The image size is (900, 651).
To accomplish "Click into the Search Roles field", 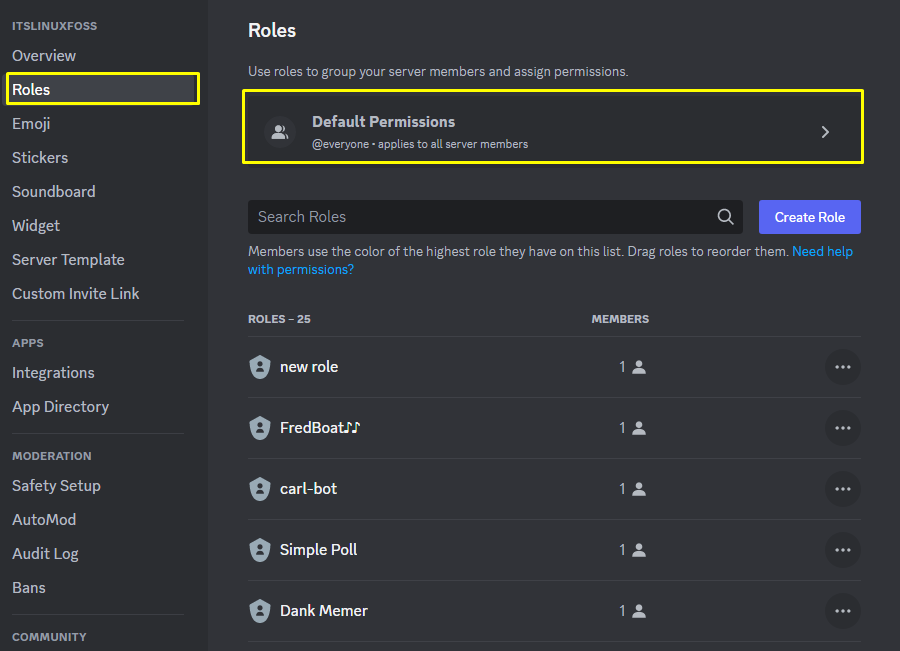I will tap(495, 216).
